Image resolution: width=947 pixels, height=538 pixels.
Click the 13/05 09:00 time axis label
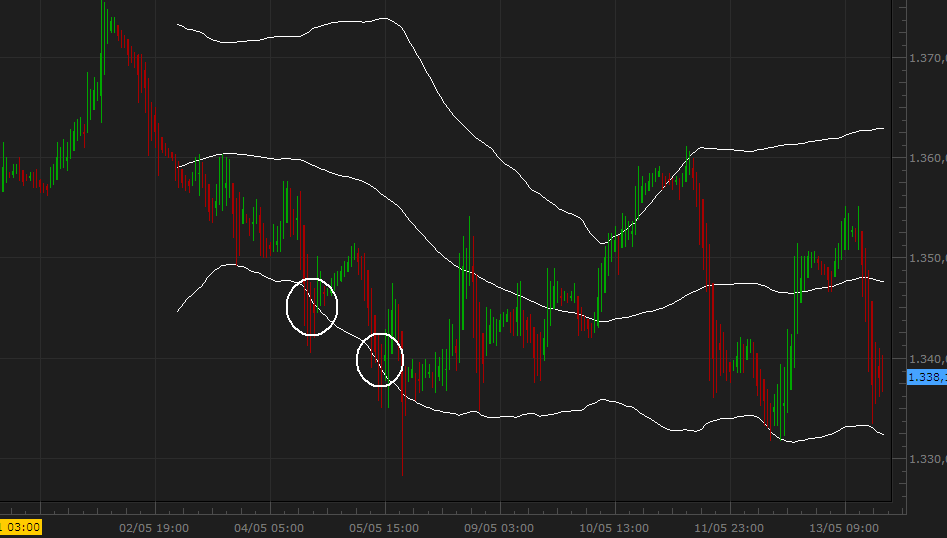(x=844, y=528)
